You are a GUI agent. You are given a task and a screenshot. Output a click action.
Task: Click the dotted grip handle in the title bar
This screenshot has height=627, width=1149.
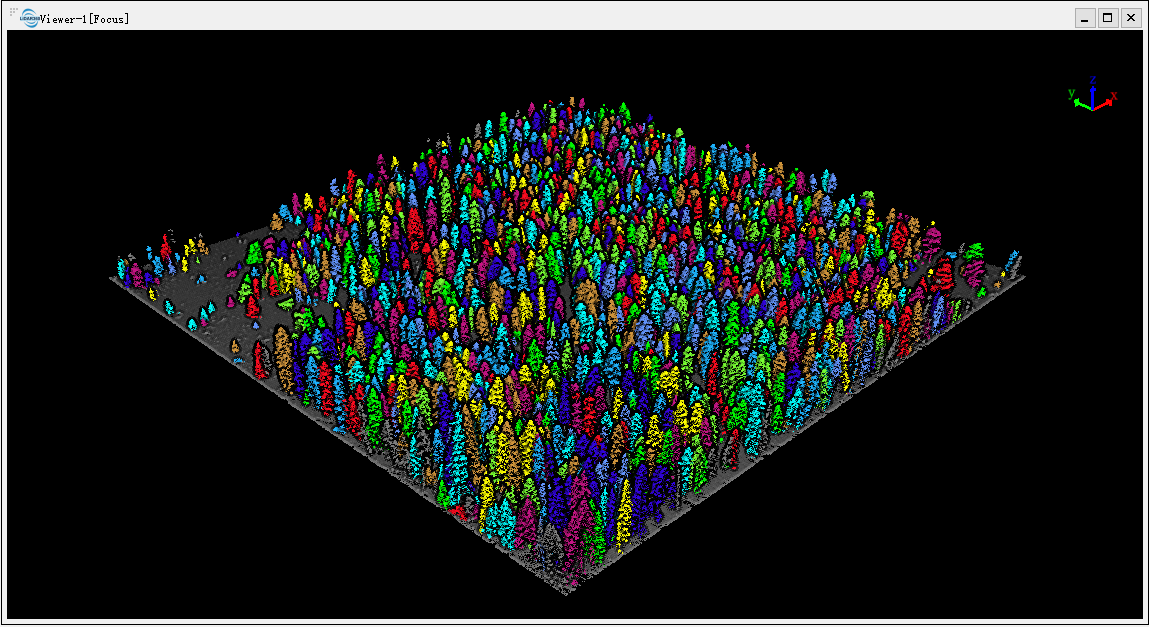tap(13, 12)
